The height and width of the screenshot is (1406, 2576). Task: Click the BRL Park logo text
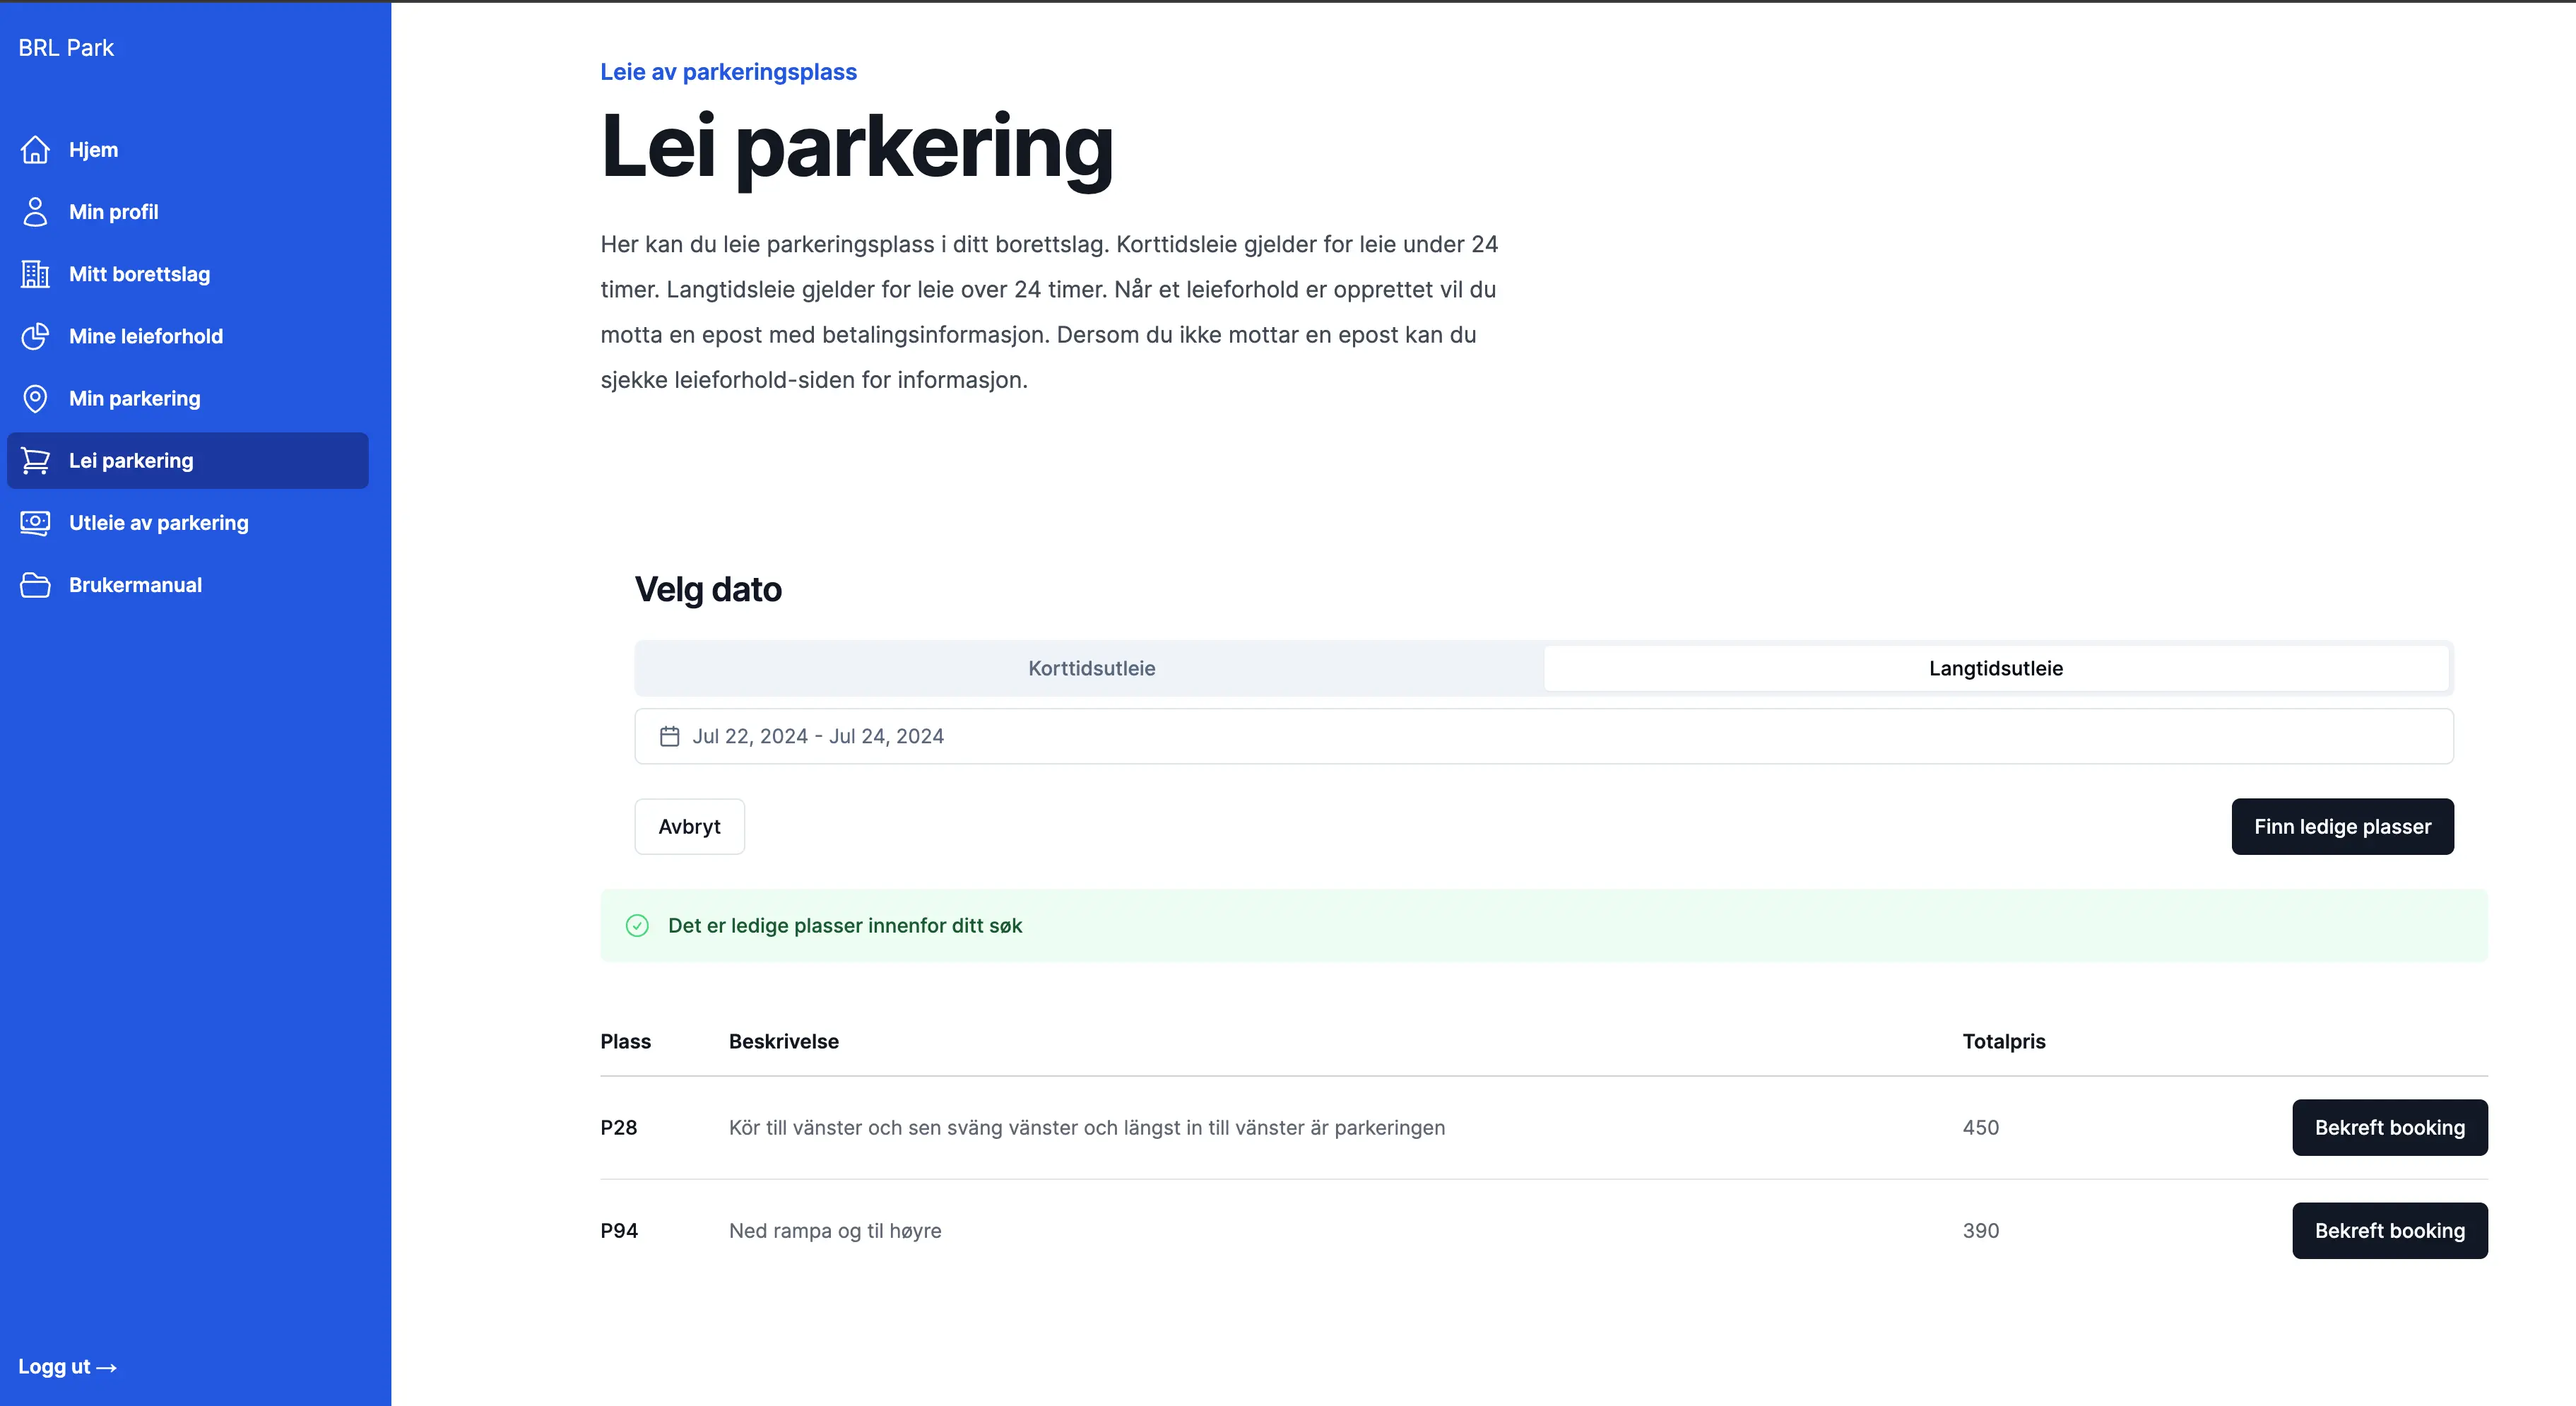pyautogui.click(x=66, y=48)
